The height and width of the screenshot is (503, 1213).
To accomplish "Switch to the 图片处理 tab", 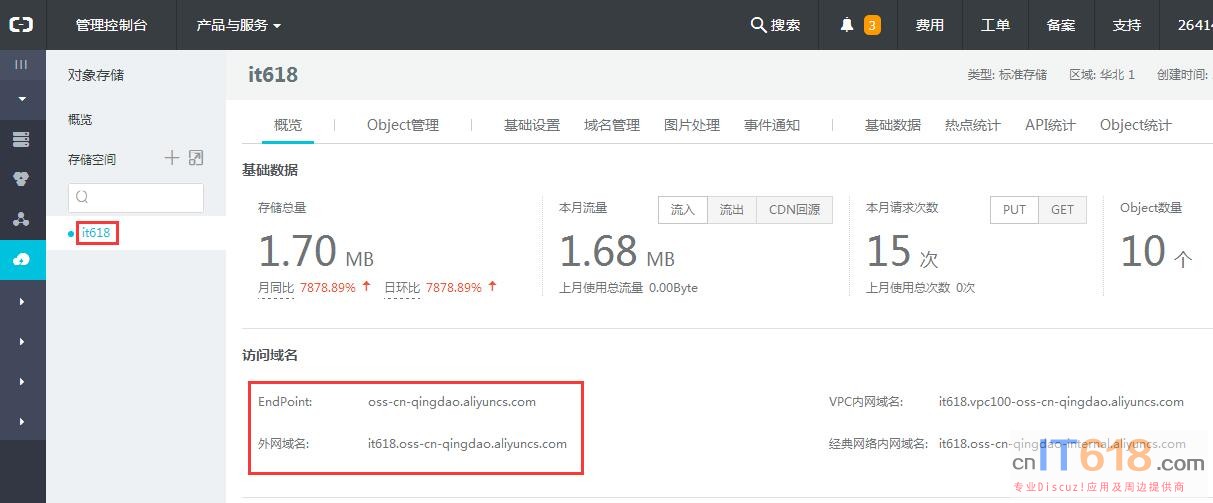I will pos(692,125).
